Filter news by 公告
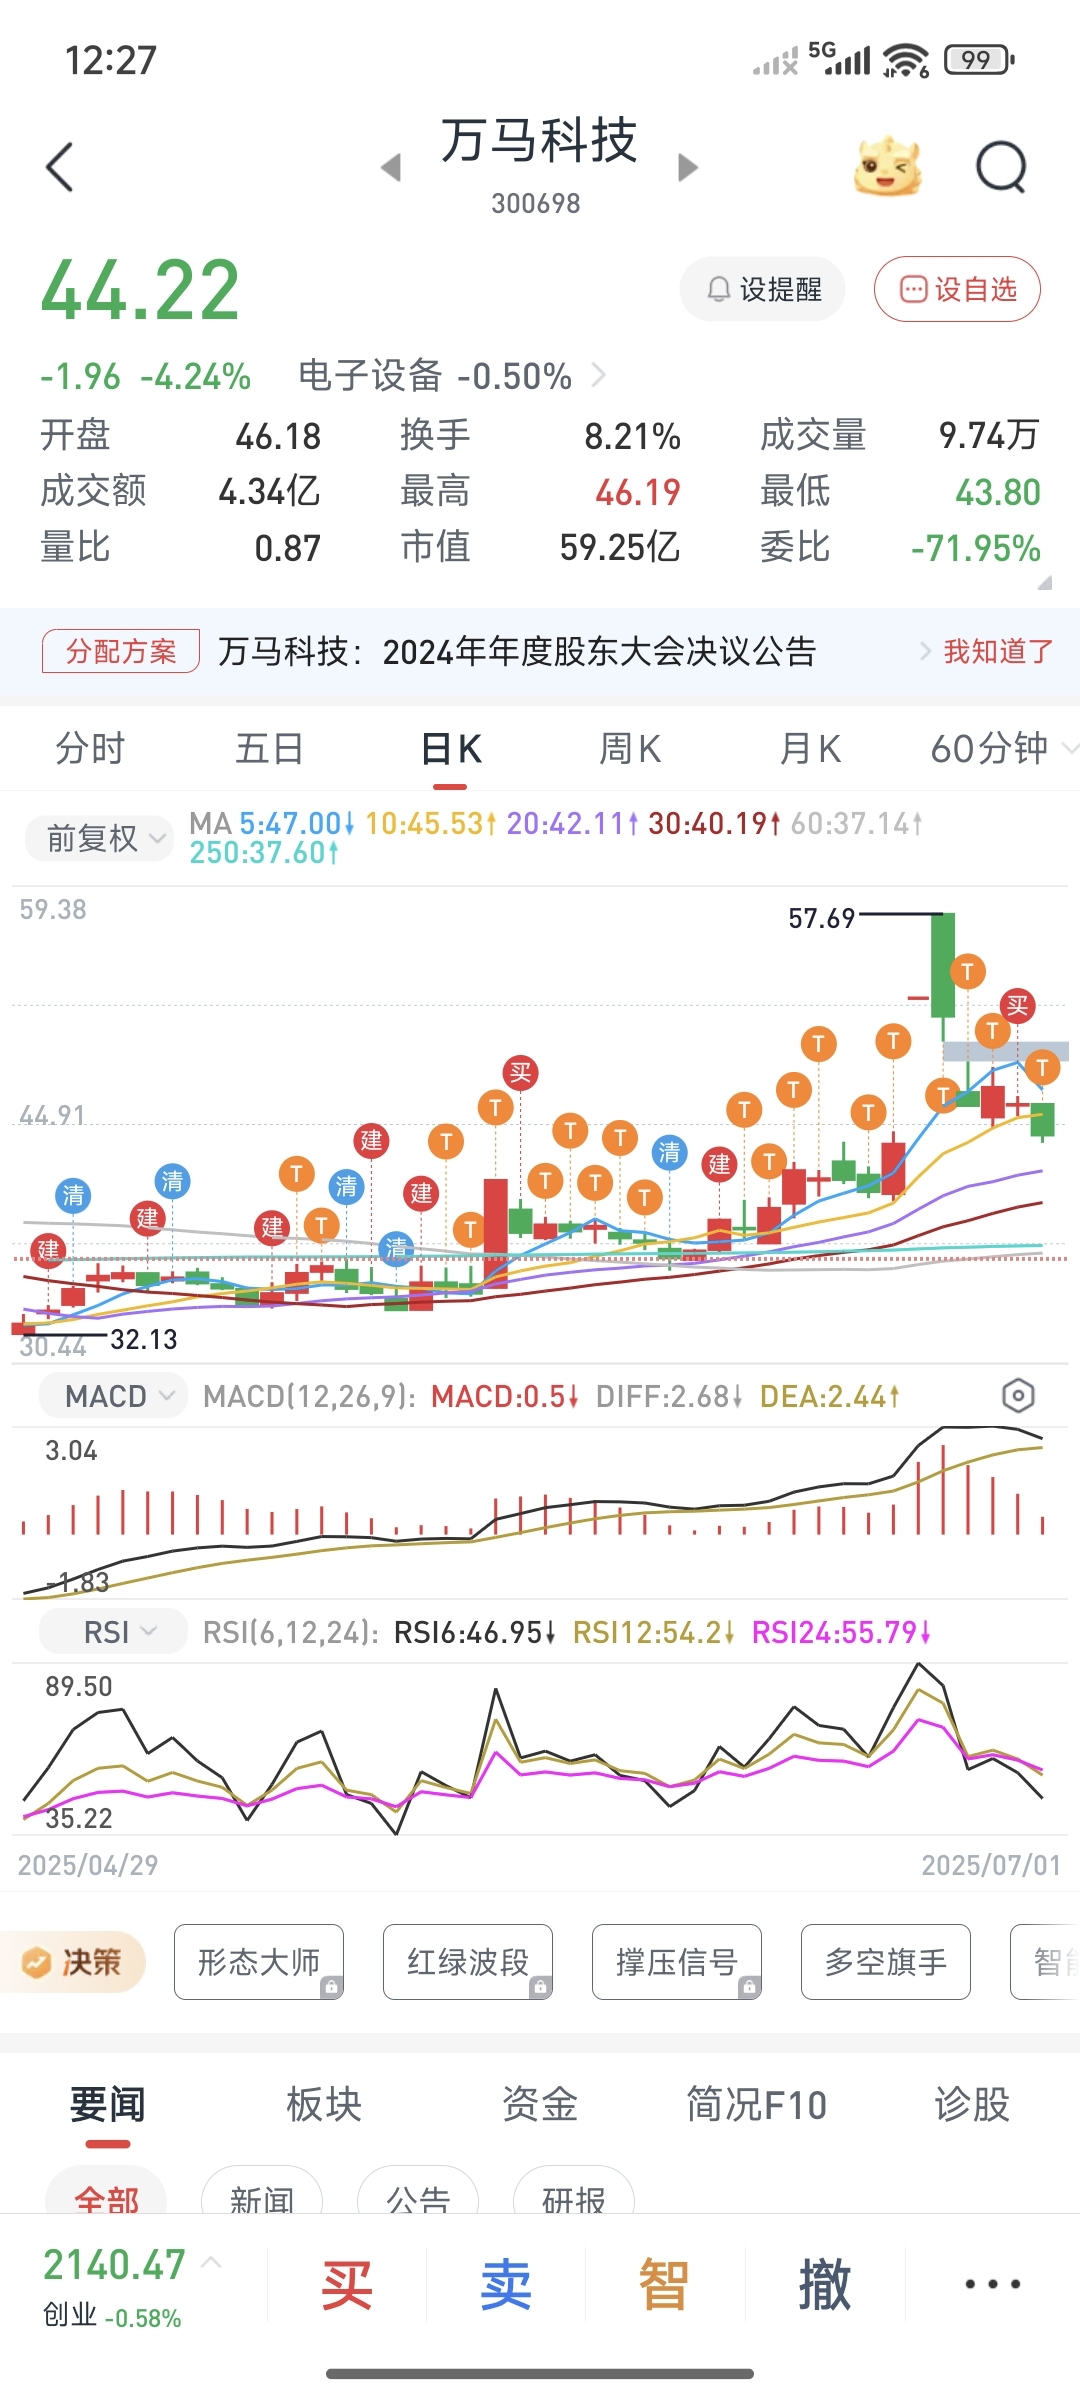The width and height of the screenshot is (1080, 2400). (418, 2192)
